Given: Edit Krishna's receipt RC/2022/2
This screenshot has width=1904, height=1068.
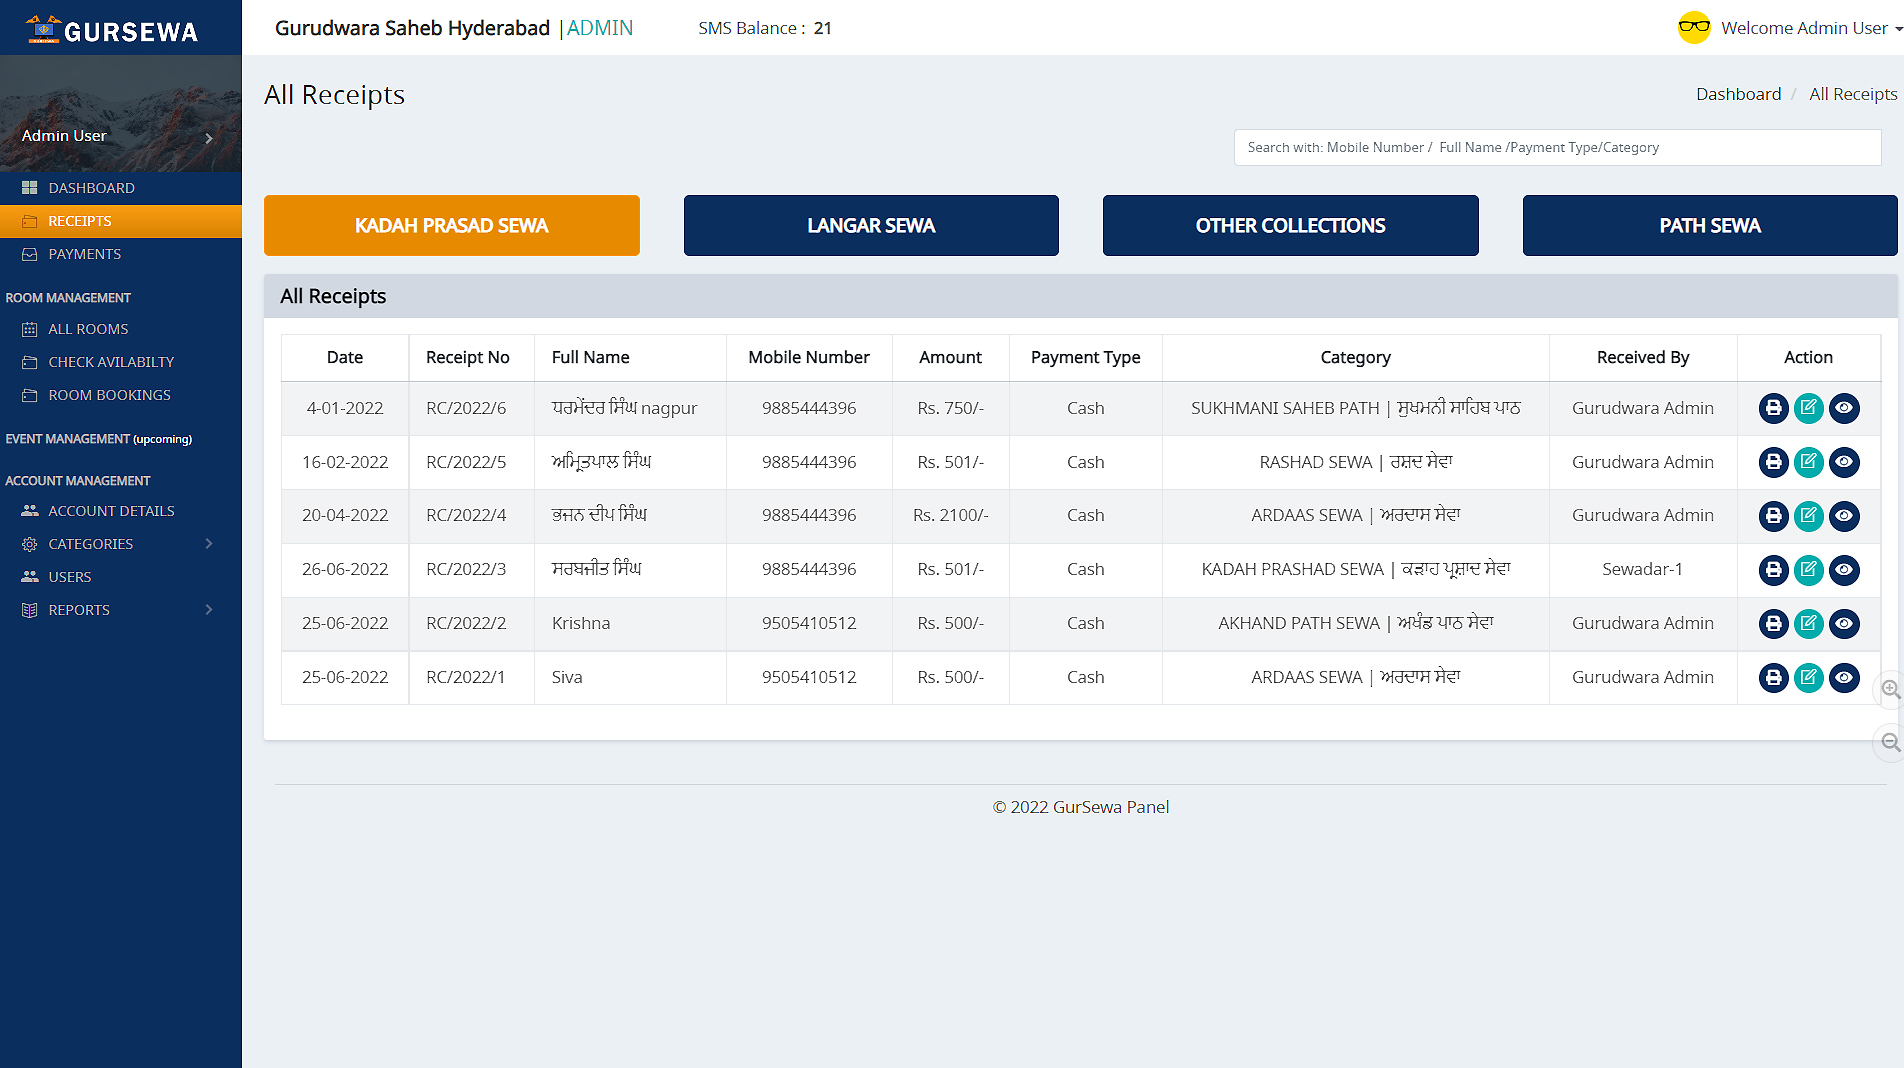Looking at the screenshot, I should 1808,624.
